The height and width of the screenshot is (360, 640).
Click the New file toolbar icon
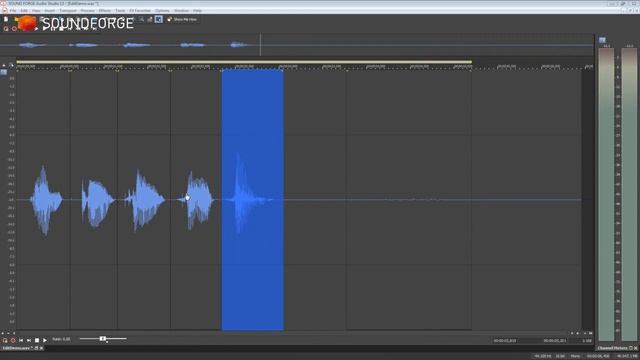click(x=6, y=19)
